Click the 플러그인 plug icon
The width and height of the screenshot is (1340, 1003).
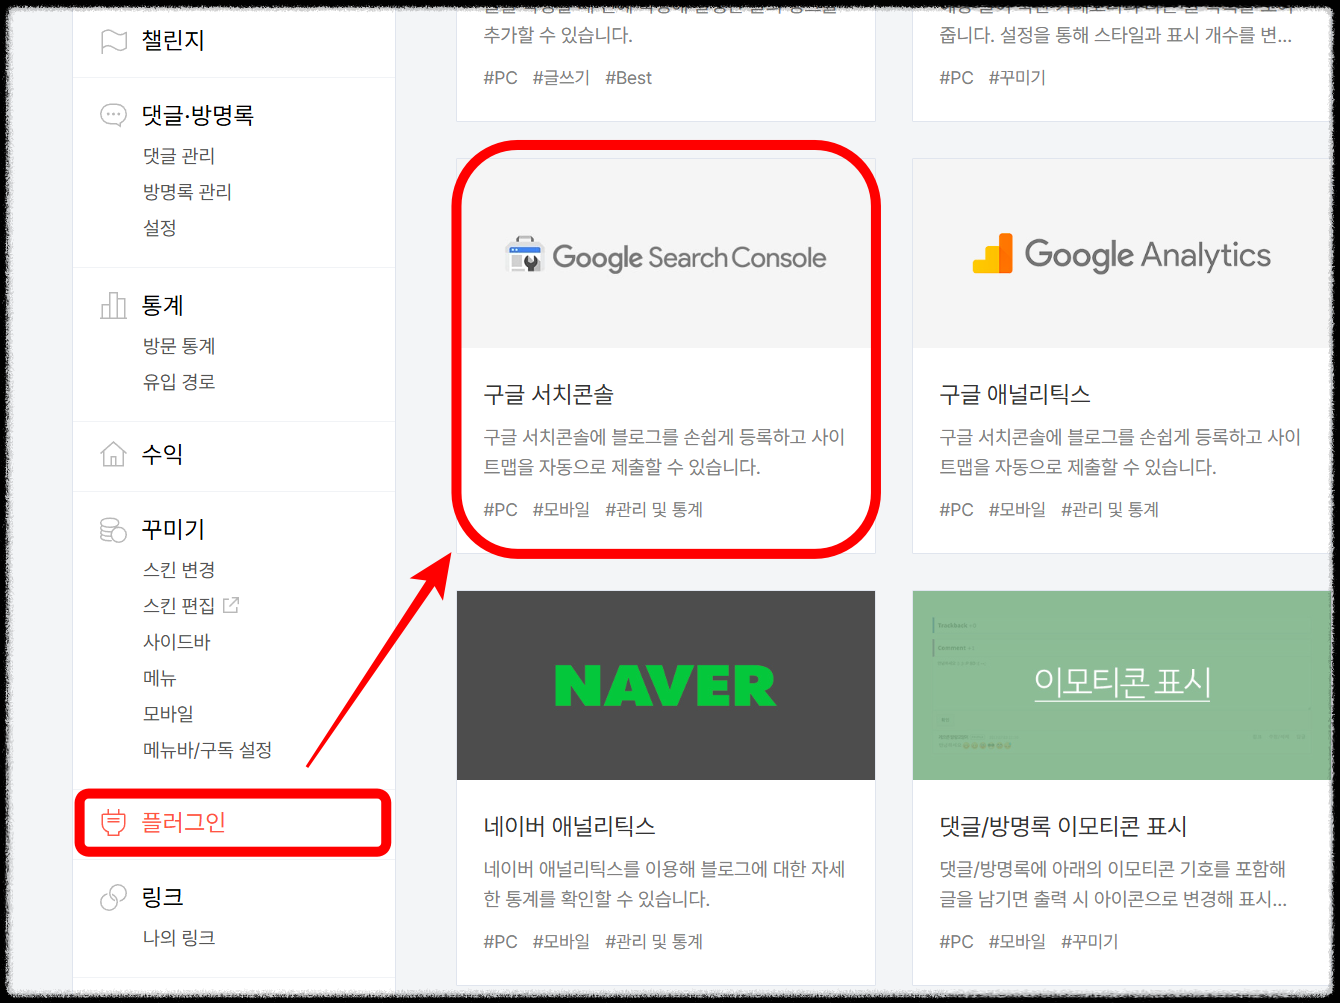click(x=114, y=823)
